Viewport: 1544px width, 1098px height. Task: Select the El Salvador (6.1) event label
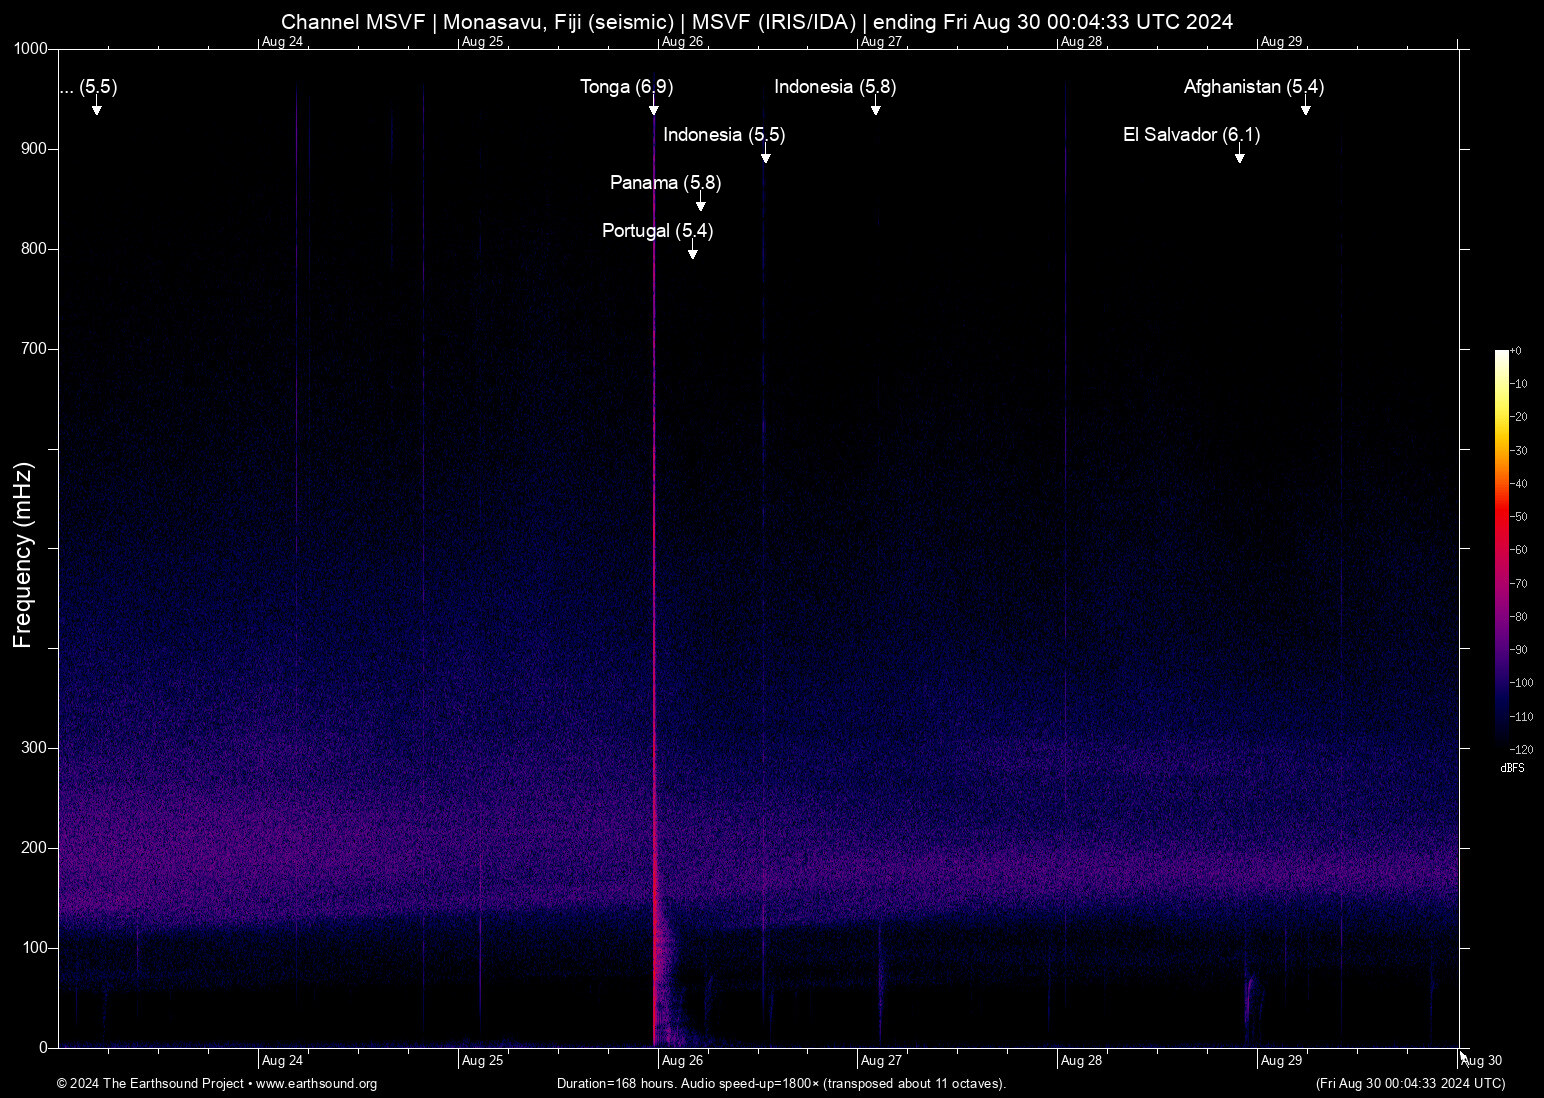[1191, 135]
